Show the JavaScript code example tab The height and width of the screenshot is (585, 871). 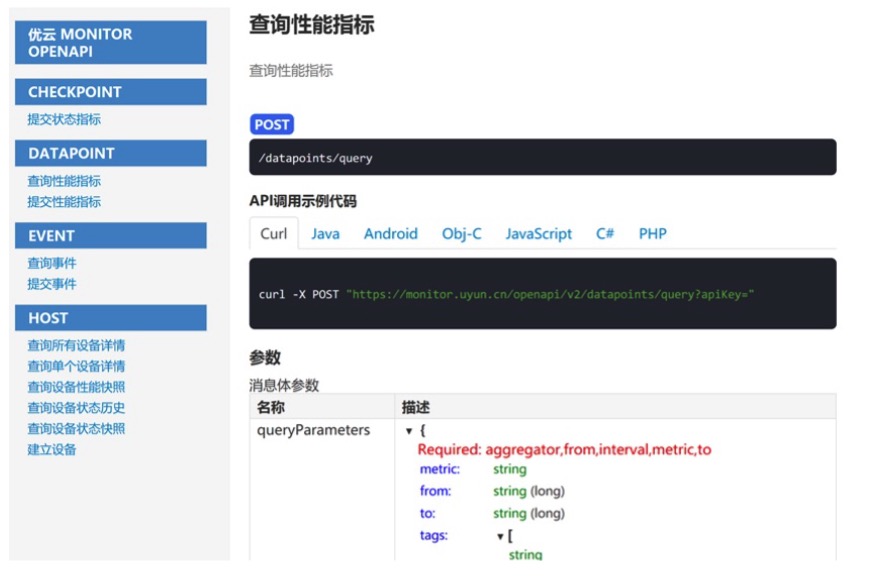click(538, 234)
